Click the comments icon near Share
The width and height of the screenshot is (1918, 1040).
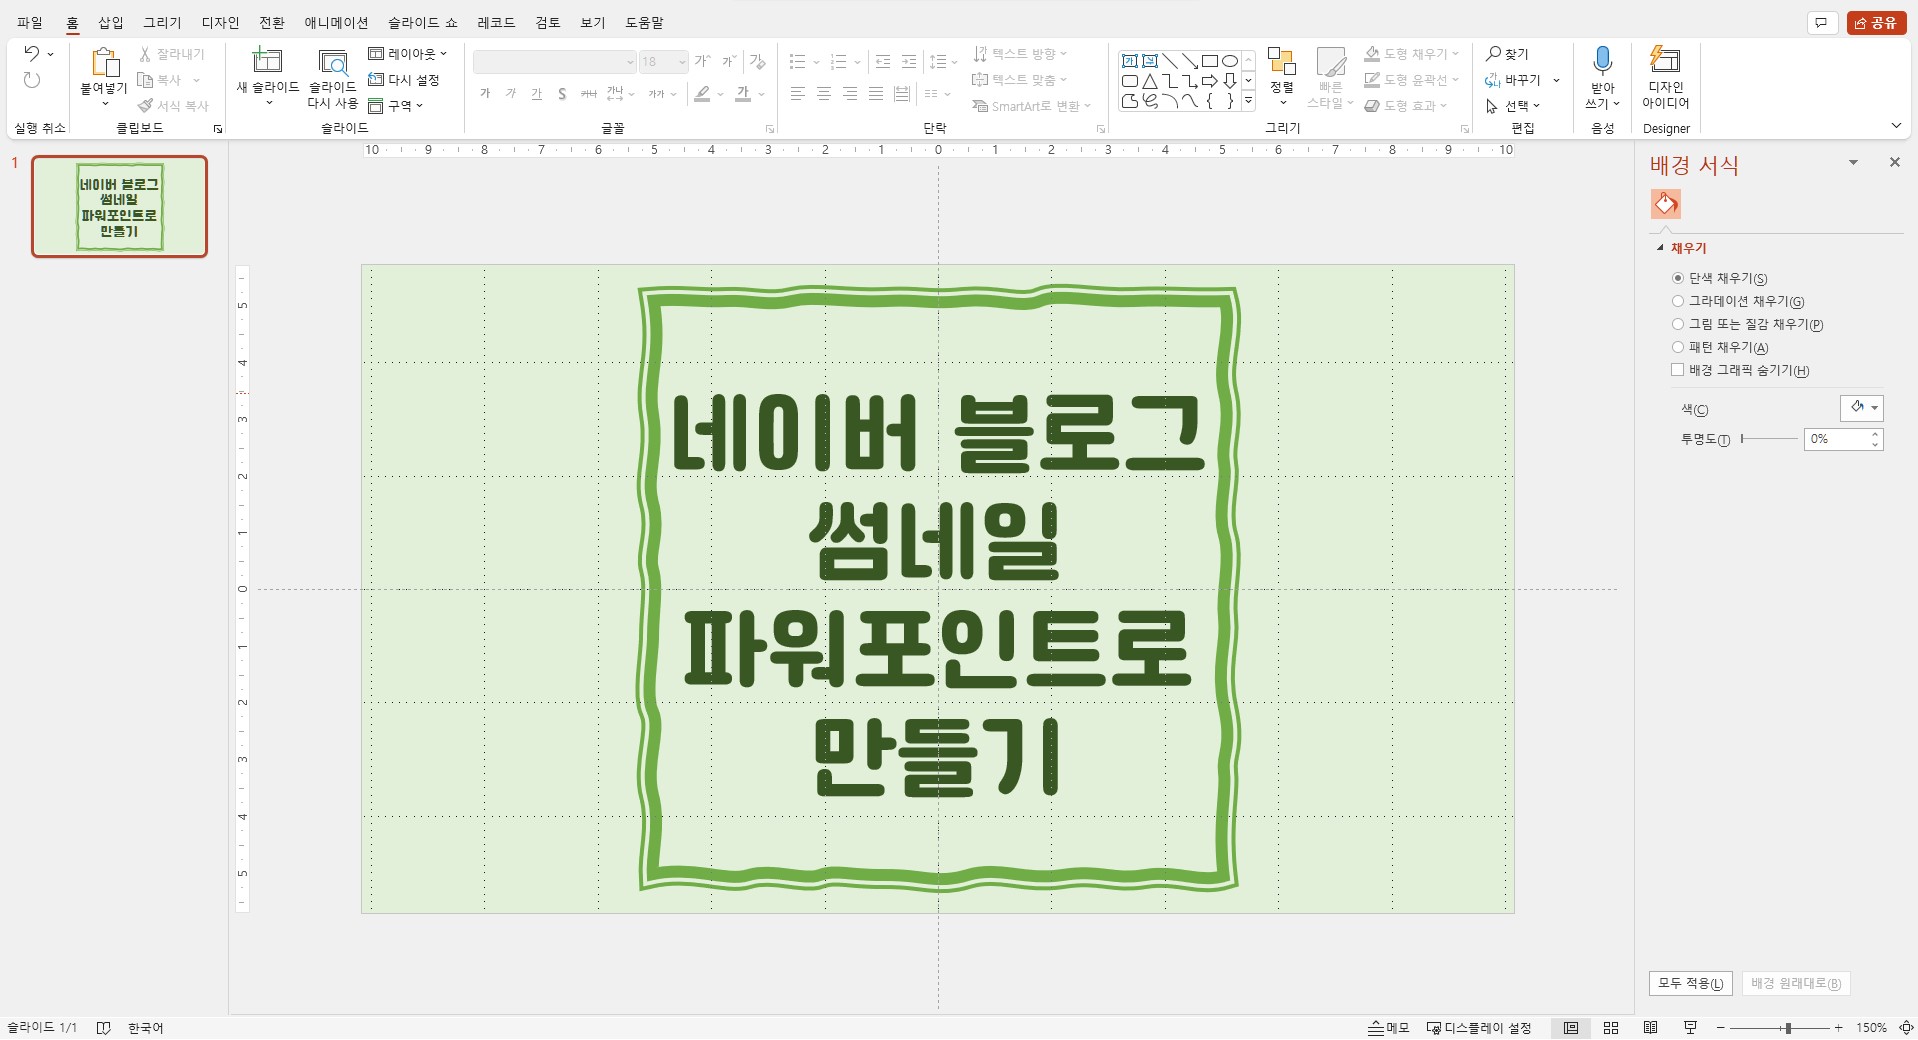(1821, 23)
